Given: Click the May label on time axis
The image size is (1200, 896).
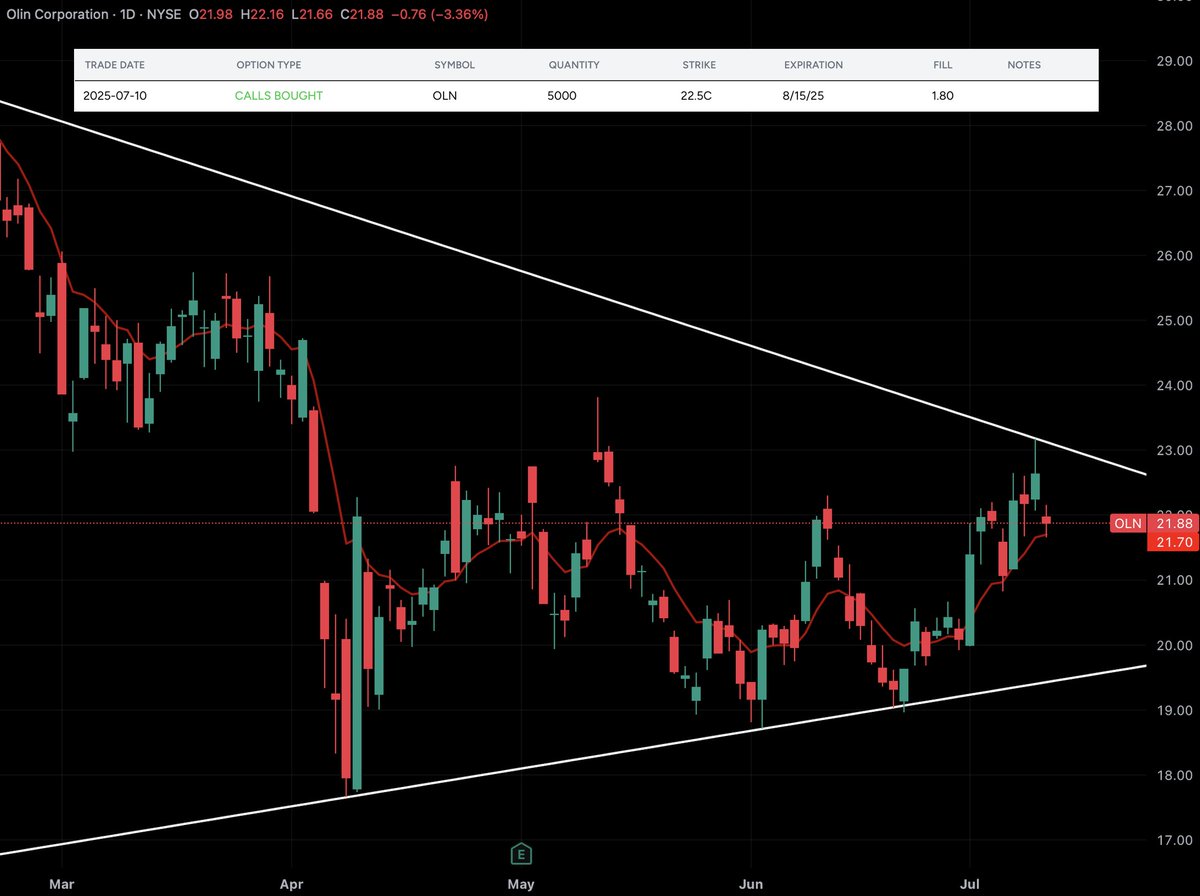Looking at the screenshot, I should pos(520,884).
